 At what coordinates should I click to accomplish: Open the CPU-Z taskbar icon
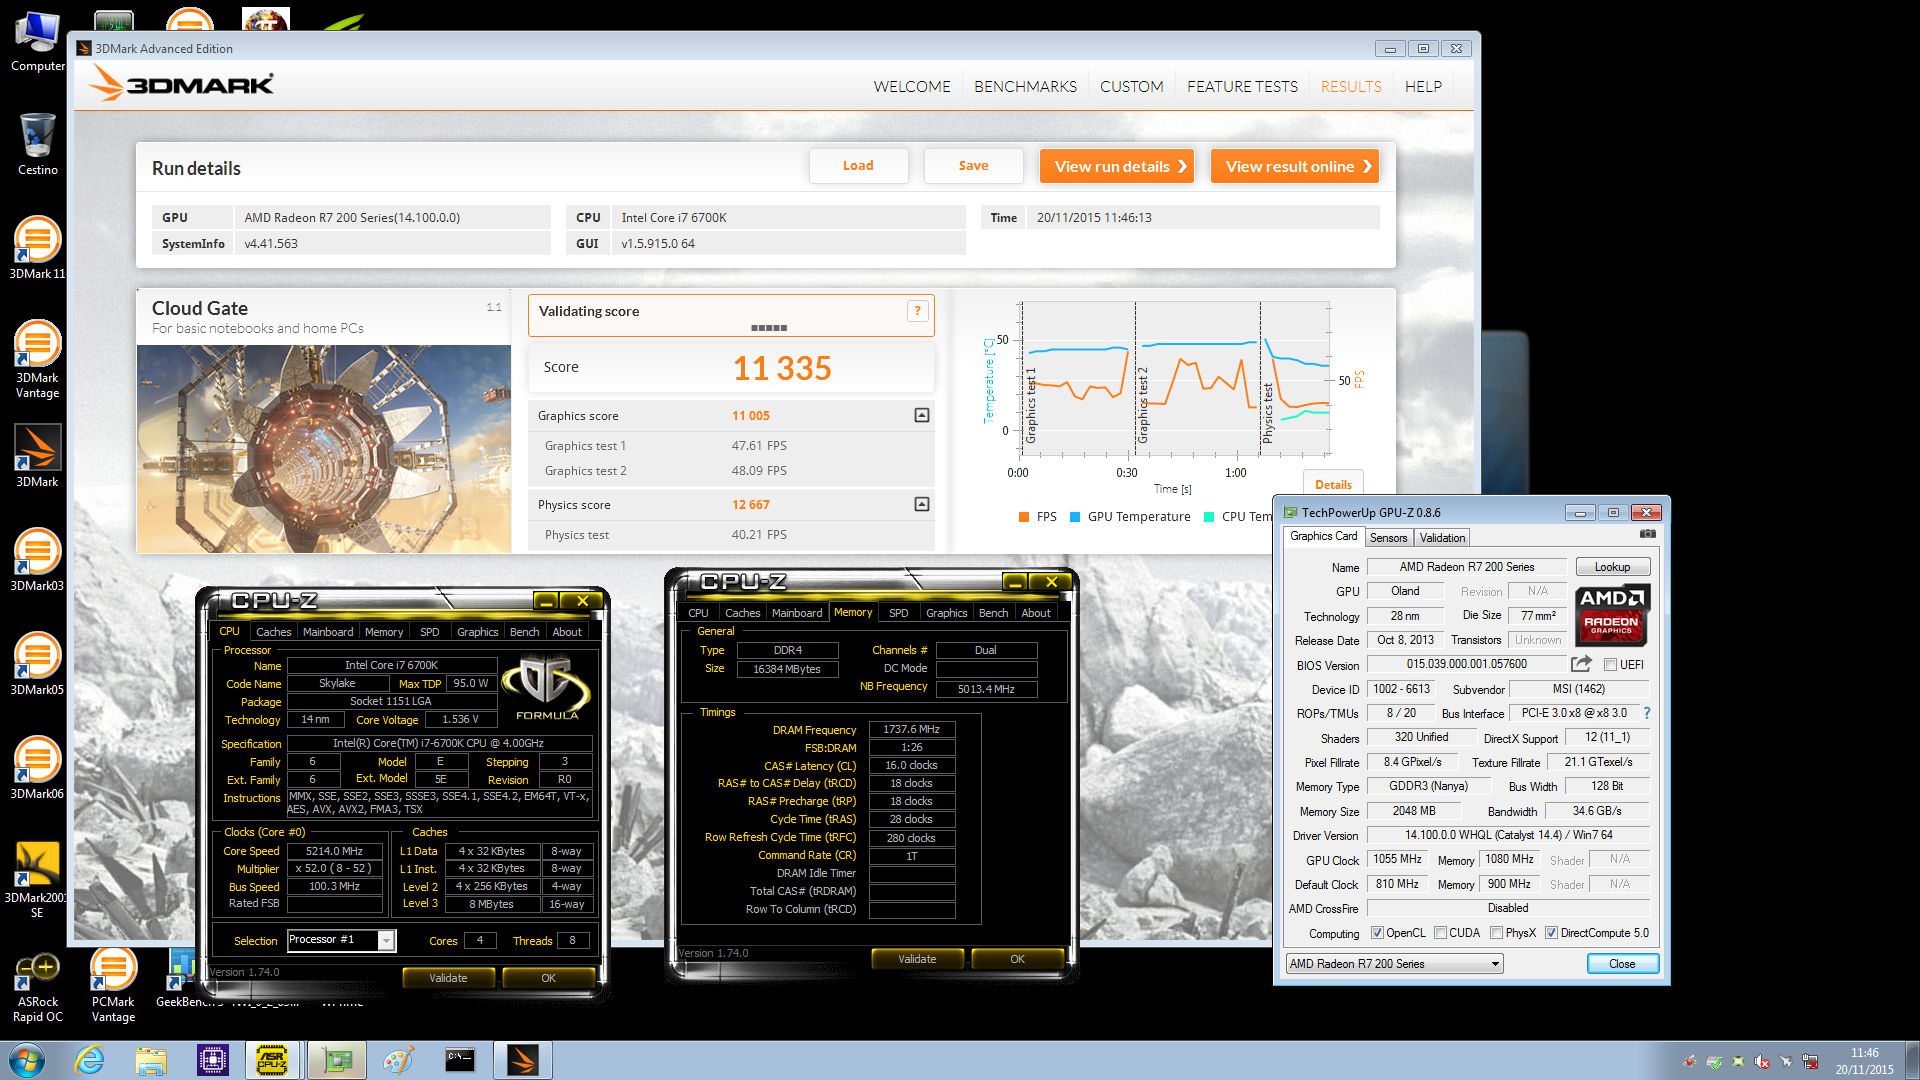(x=213, y=1060)
